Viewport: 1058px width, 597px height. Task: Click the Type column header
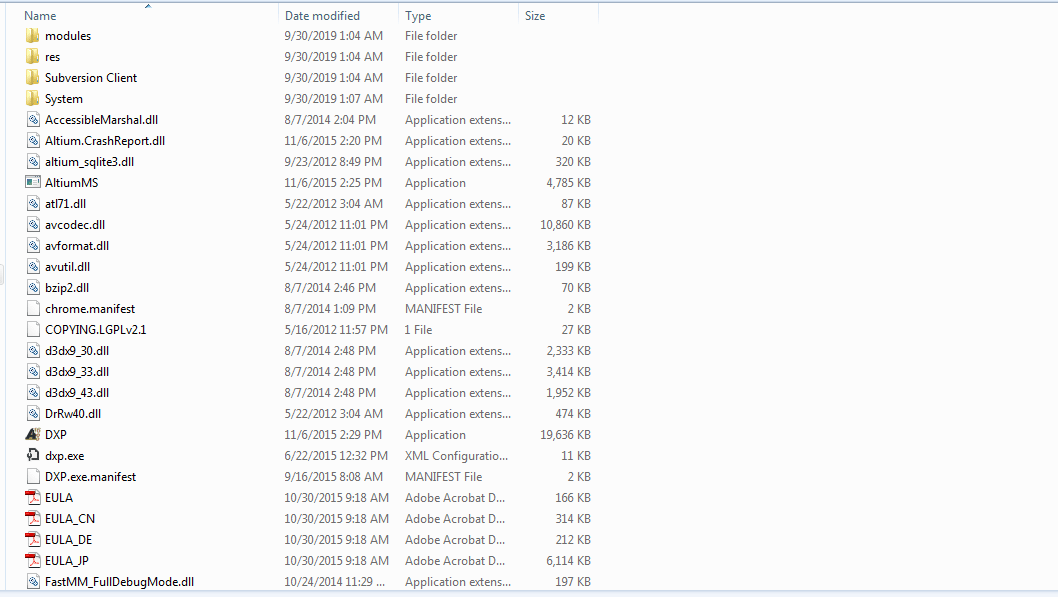(x=418, y=16)
